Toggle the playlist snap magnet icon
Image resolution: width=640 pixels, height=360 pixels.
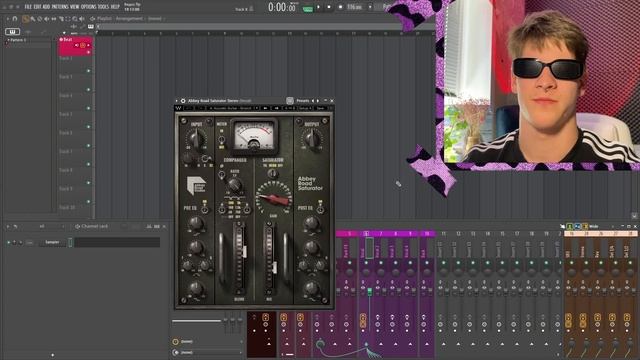[15, 18]
